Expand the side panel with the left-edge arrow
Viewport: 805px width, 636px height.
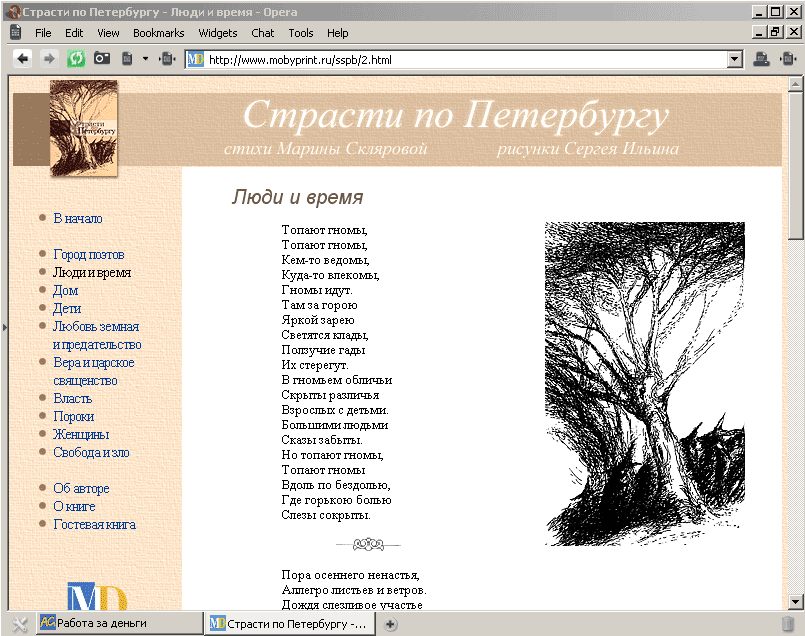5,327
